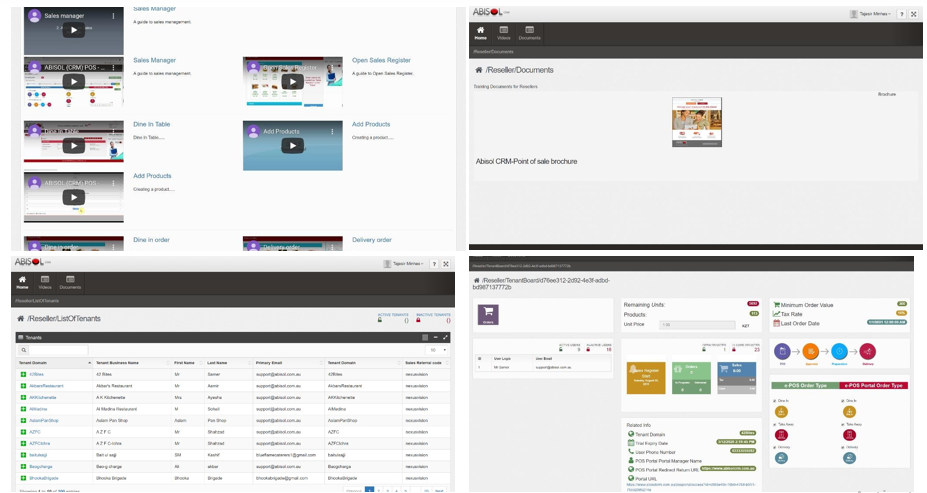Viewport: 927px width, 493px height.
Task: Click fullscreen icon on ListOfTenants page header
Action: pos(445,264)
